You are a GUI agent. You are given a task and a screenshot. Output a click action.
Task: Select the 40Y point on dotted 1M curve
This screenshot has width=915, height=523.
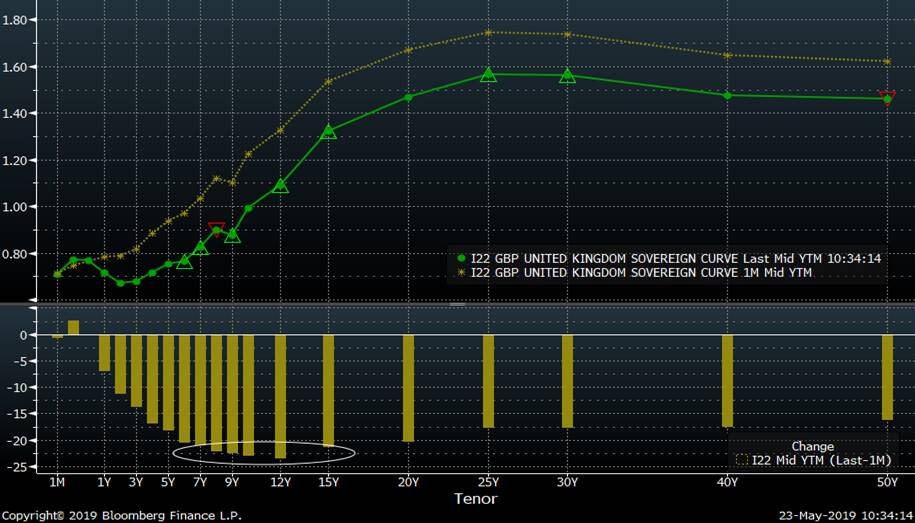(728, 55)
